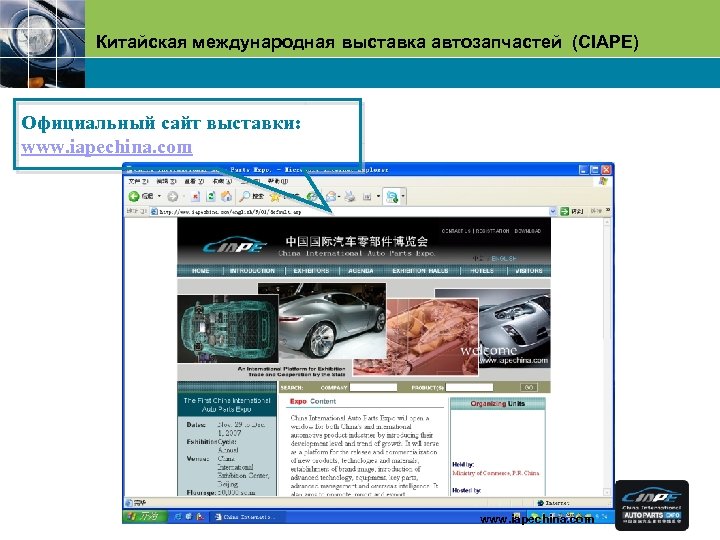Switch site language via ENGLISH link
This screenshot has width=720, height=540.
(x=504, y=259)
